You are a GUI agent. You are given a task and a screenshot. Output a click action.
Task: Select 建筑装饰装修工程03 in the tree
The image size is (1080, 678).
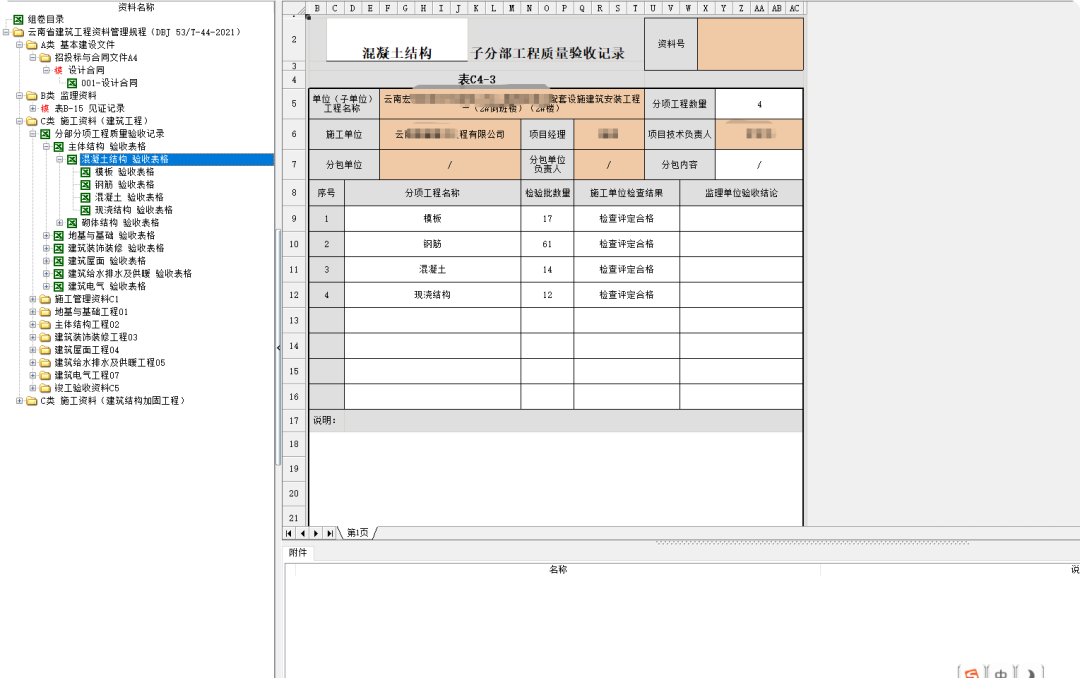point(96,338)
